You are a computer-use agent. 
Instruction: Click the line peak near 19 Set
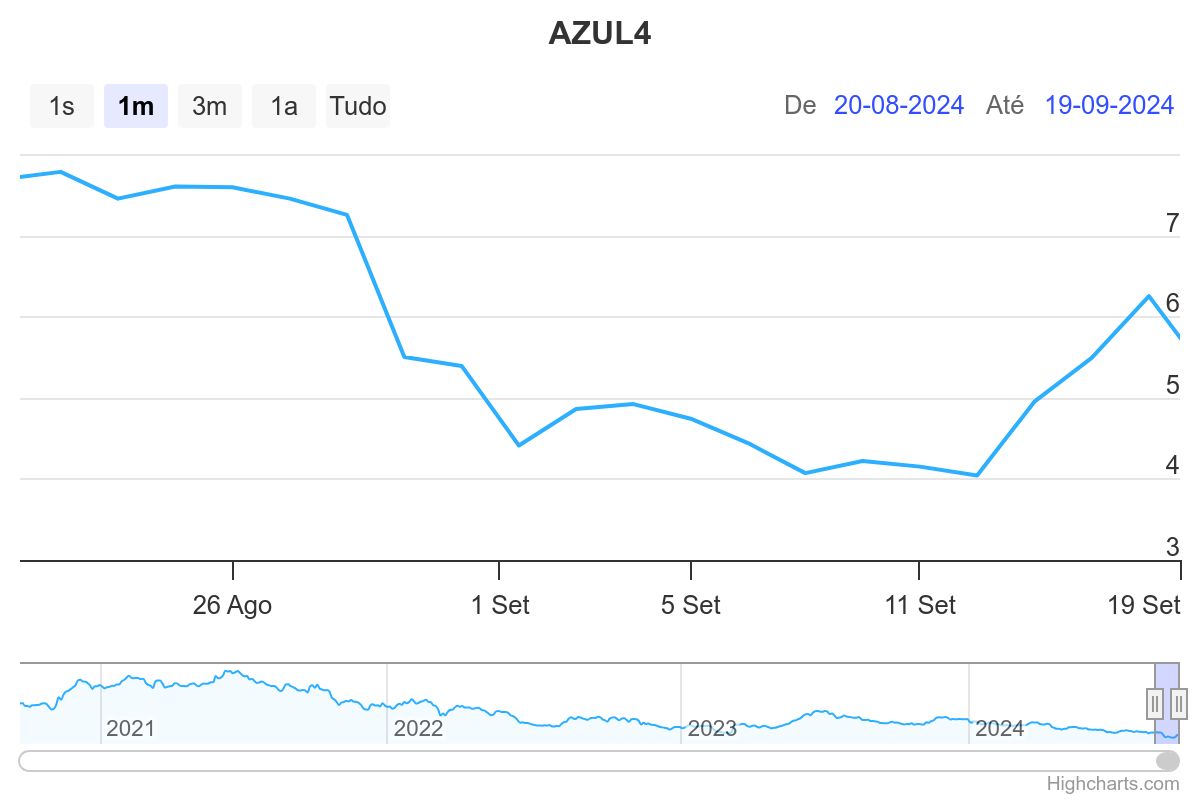pos(1149,296)
